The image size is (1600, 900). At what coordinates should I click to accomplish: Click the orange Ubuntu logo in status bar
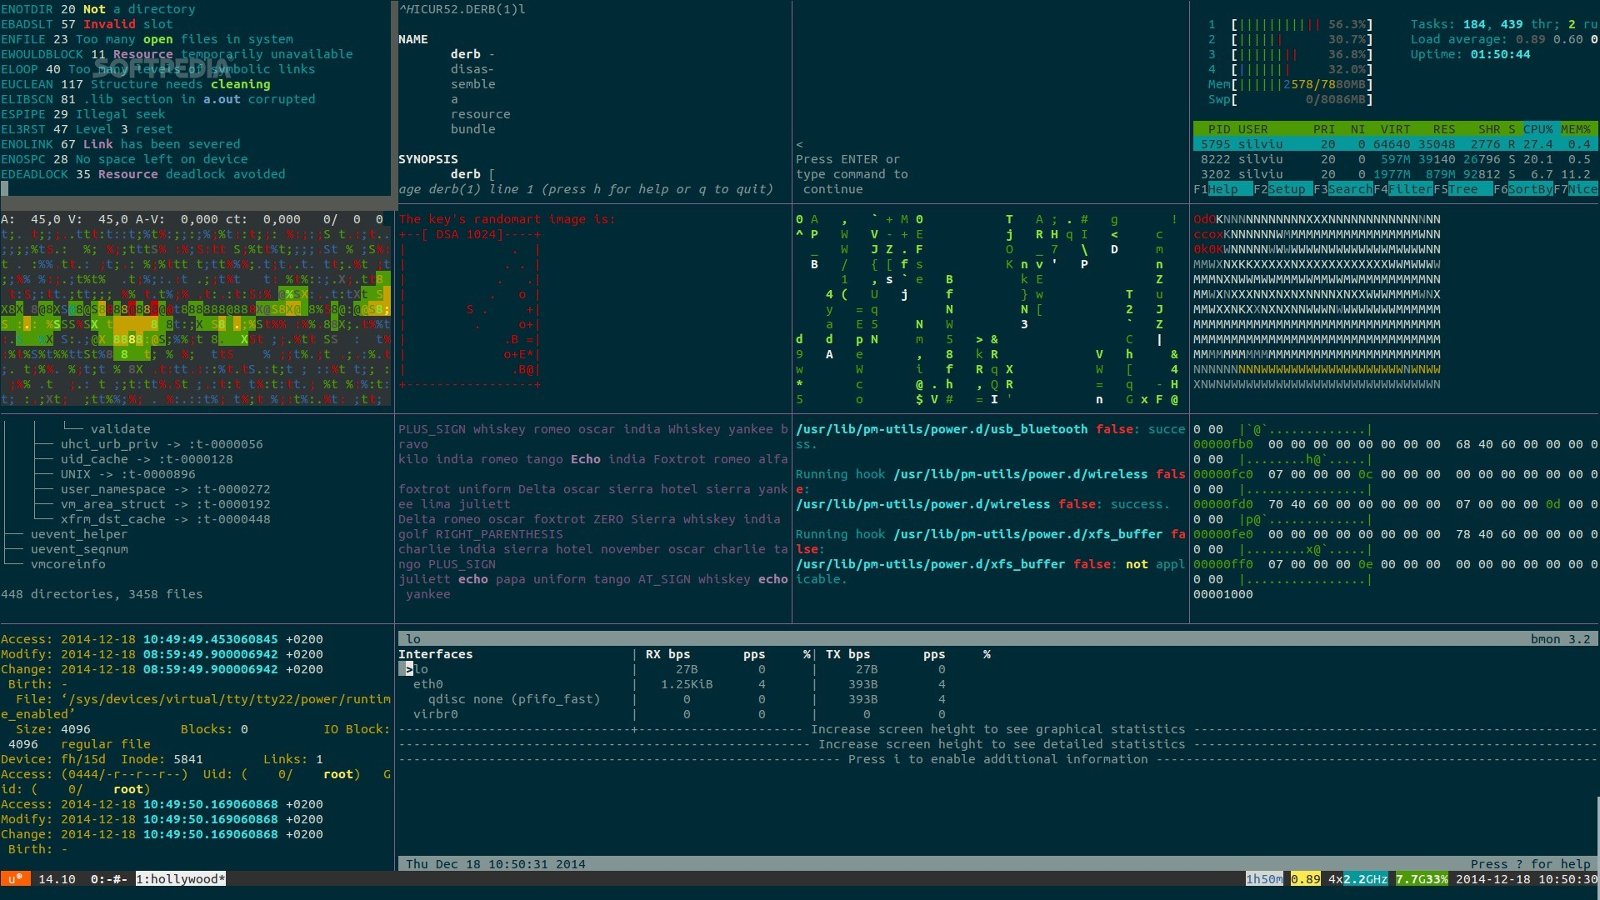15,879
